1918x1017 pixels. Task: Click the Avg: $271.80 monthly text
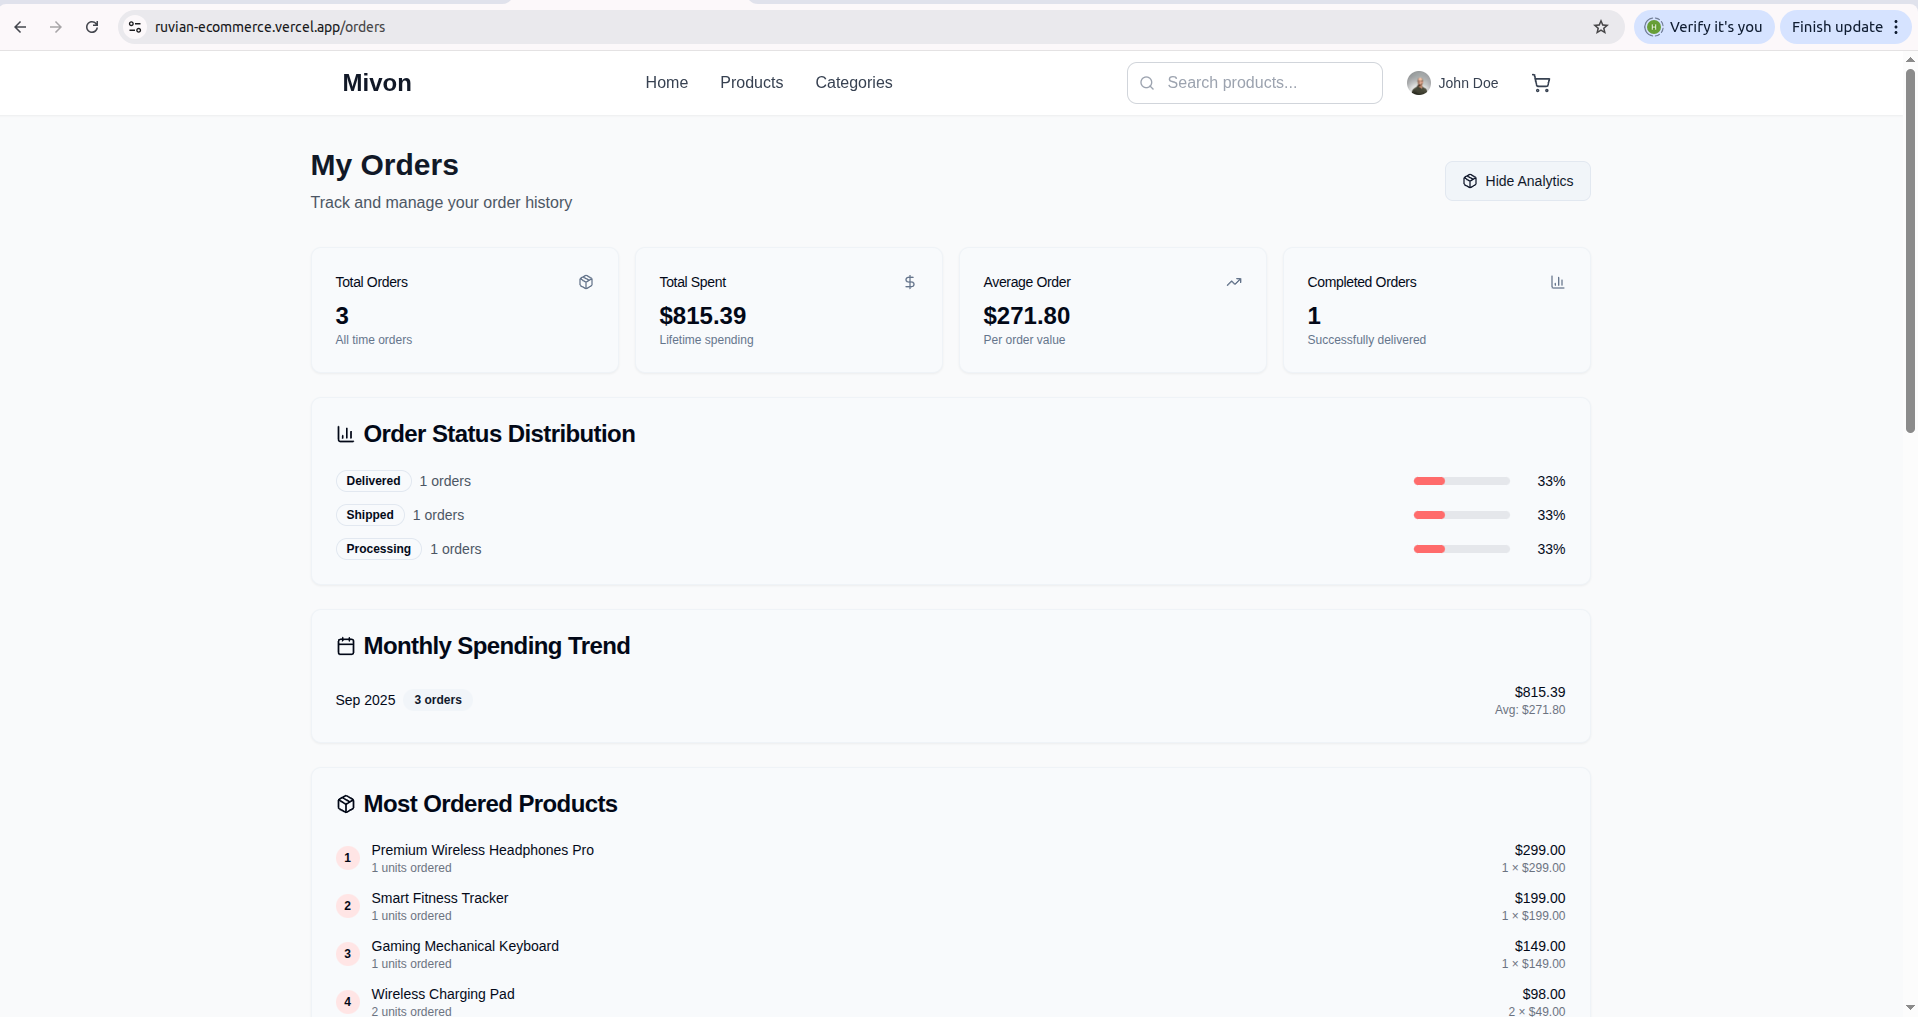pyautogui.click(x=1530, y=710)
